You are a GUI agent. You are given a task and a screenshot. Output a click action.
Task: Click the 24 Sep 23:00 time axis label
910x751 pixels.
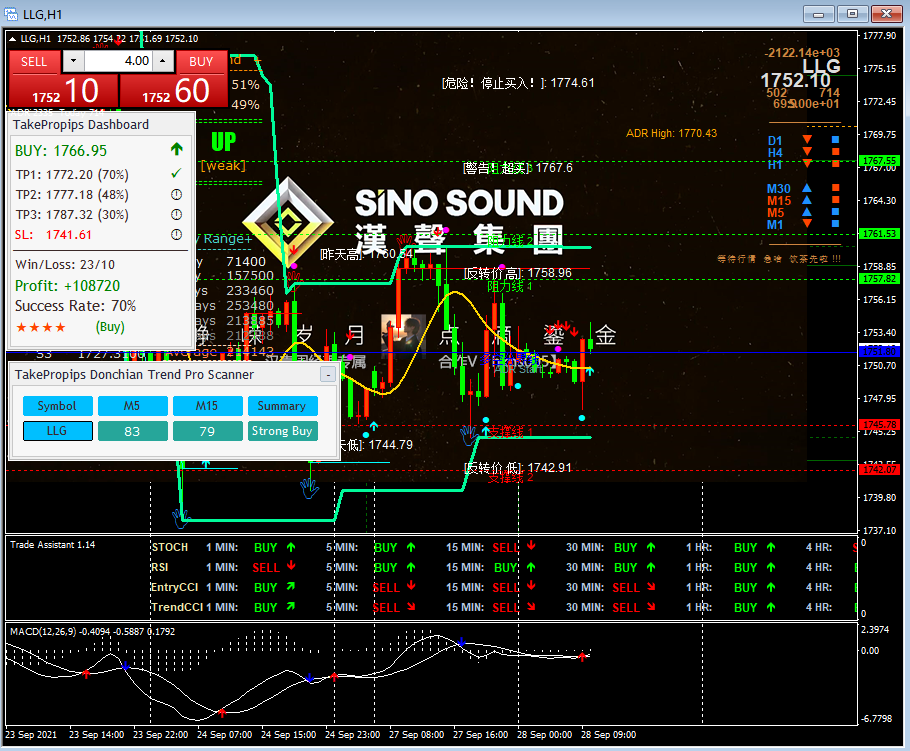coord(352,735)
